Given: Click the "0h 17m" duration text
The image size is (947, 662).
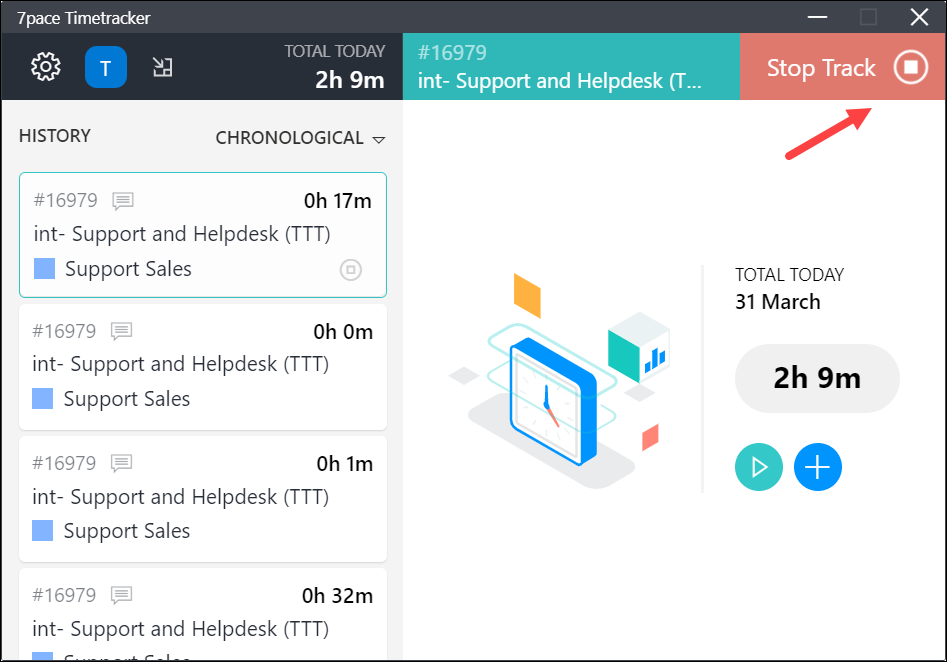Looking at the screenshot, I should (338, 201).
